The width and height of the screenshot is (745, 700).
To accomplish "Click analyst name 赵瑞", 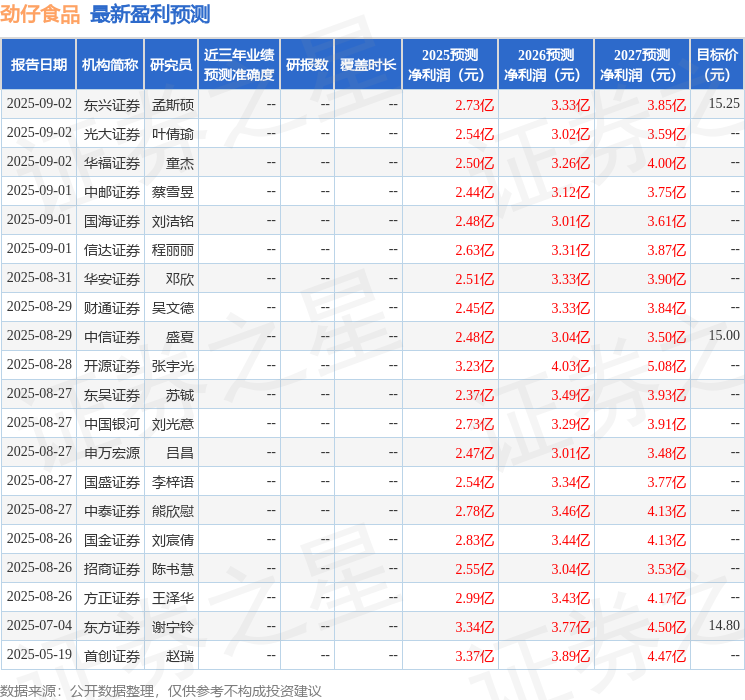I will [180, 656].
